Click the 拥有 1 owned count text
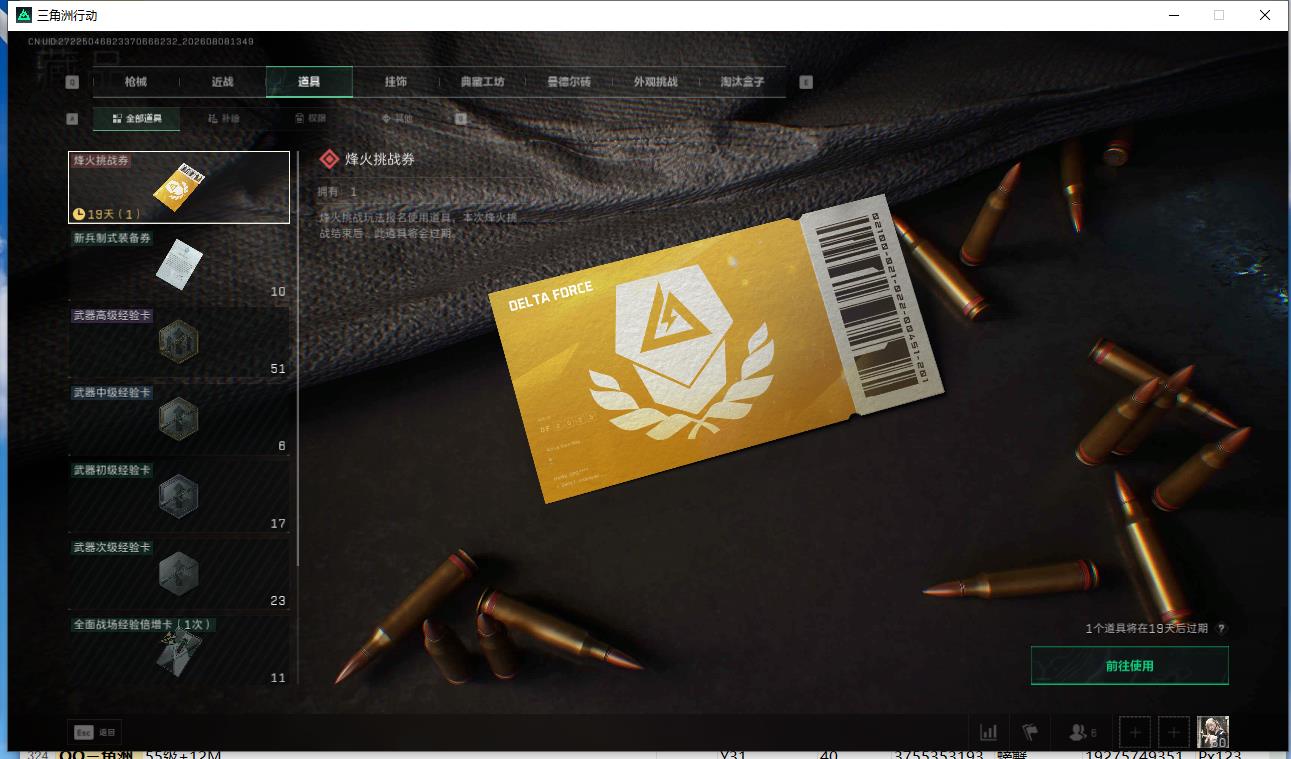The image size is (1291, 759). (x=338, y=191)
